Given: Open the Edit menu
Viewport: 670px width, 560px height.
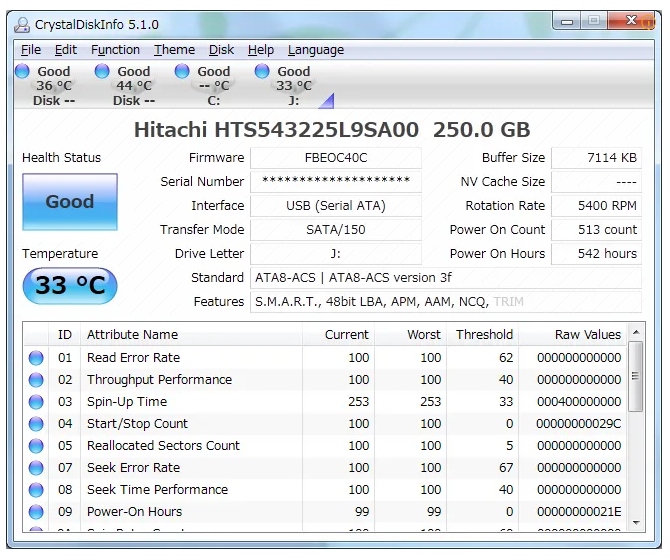Looking at the screenshot, I should click(66, 50).
